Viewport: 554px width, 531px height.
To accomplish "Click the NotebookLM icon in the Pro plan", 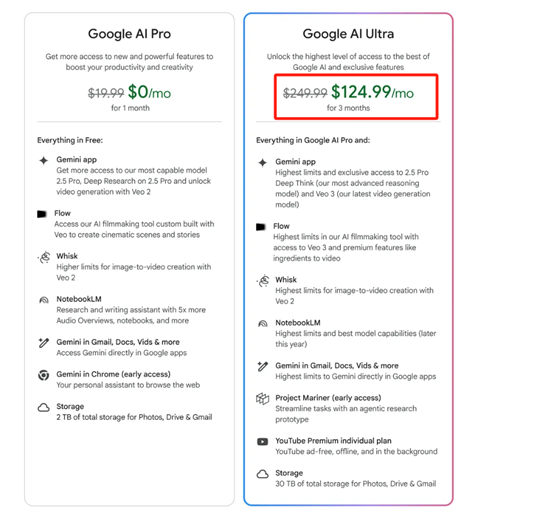I will coord(44,300).
